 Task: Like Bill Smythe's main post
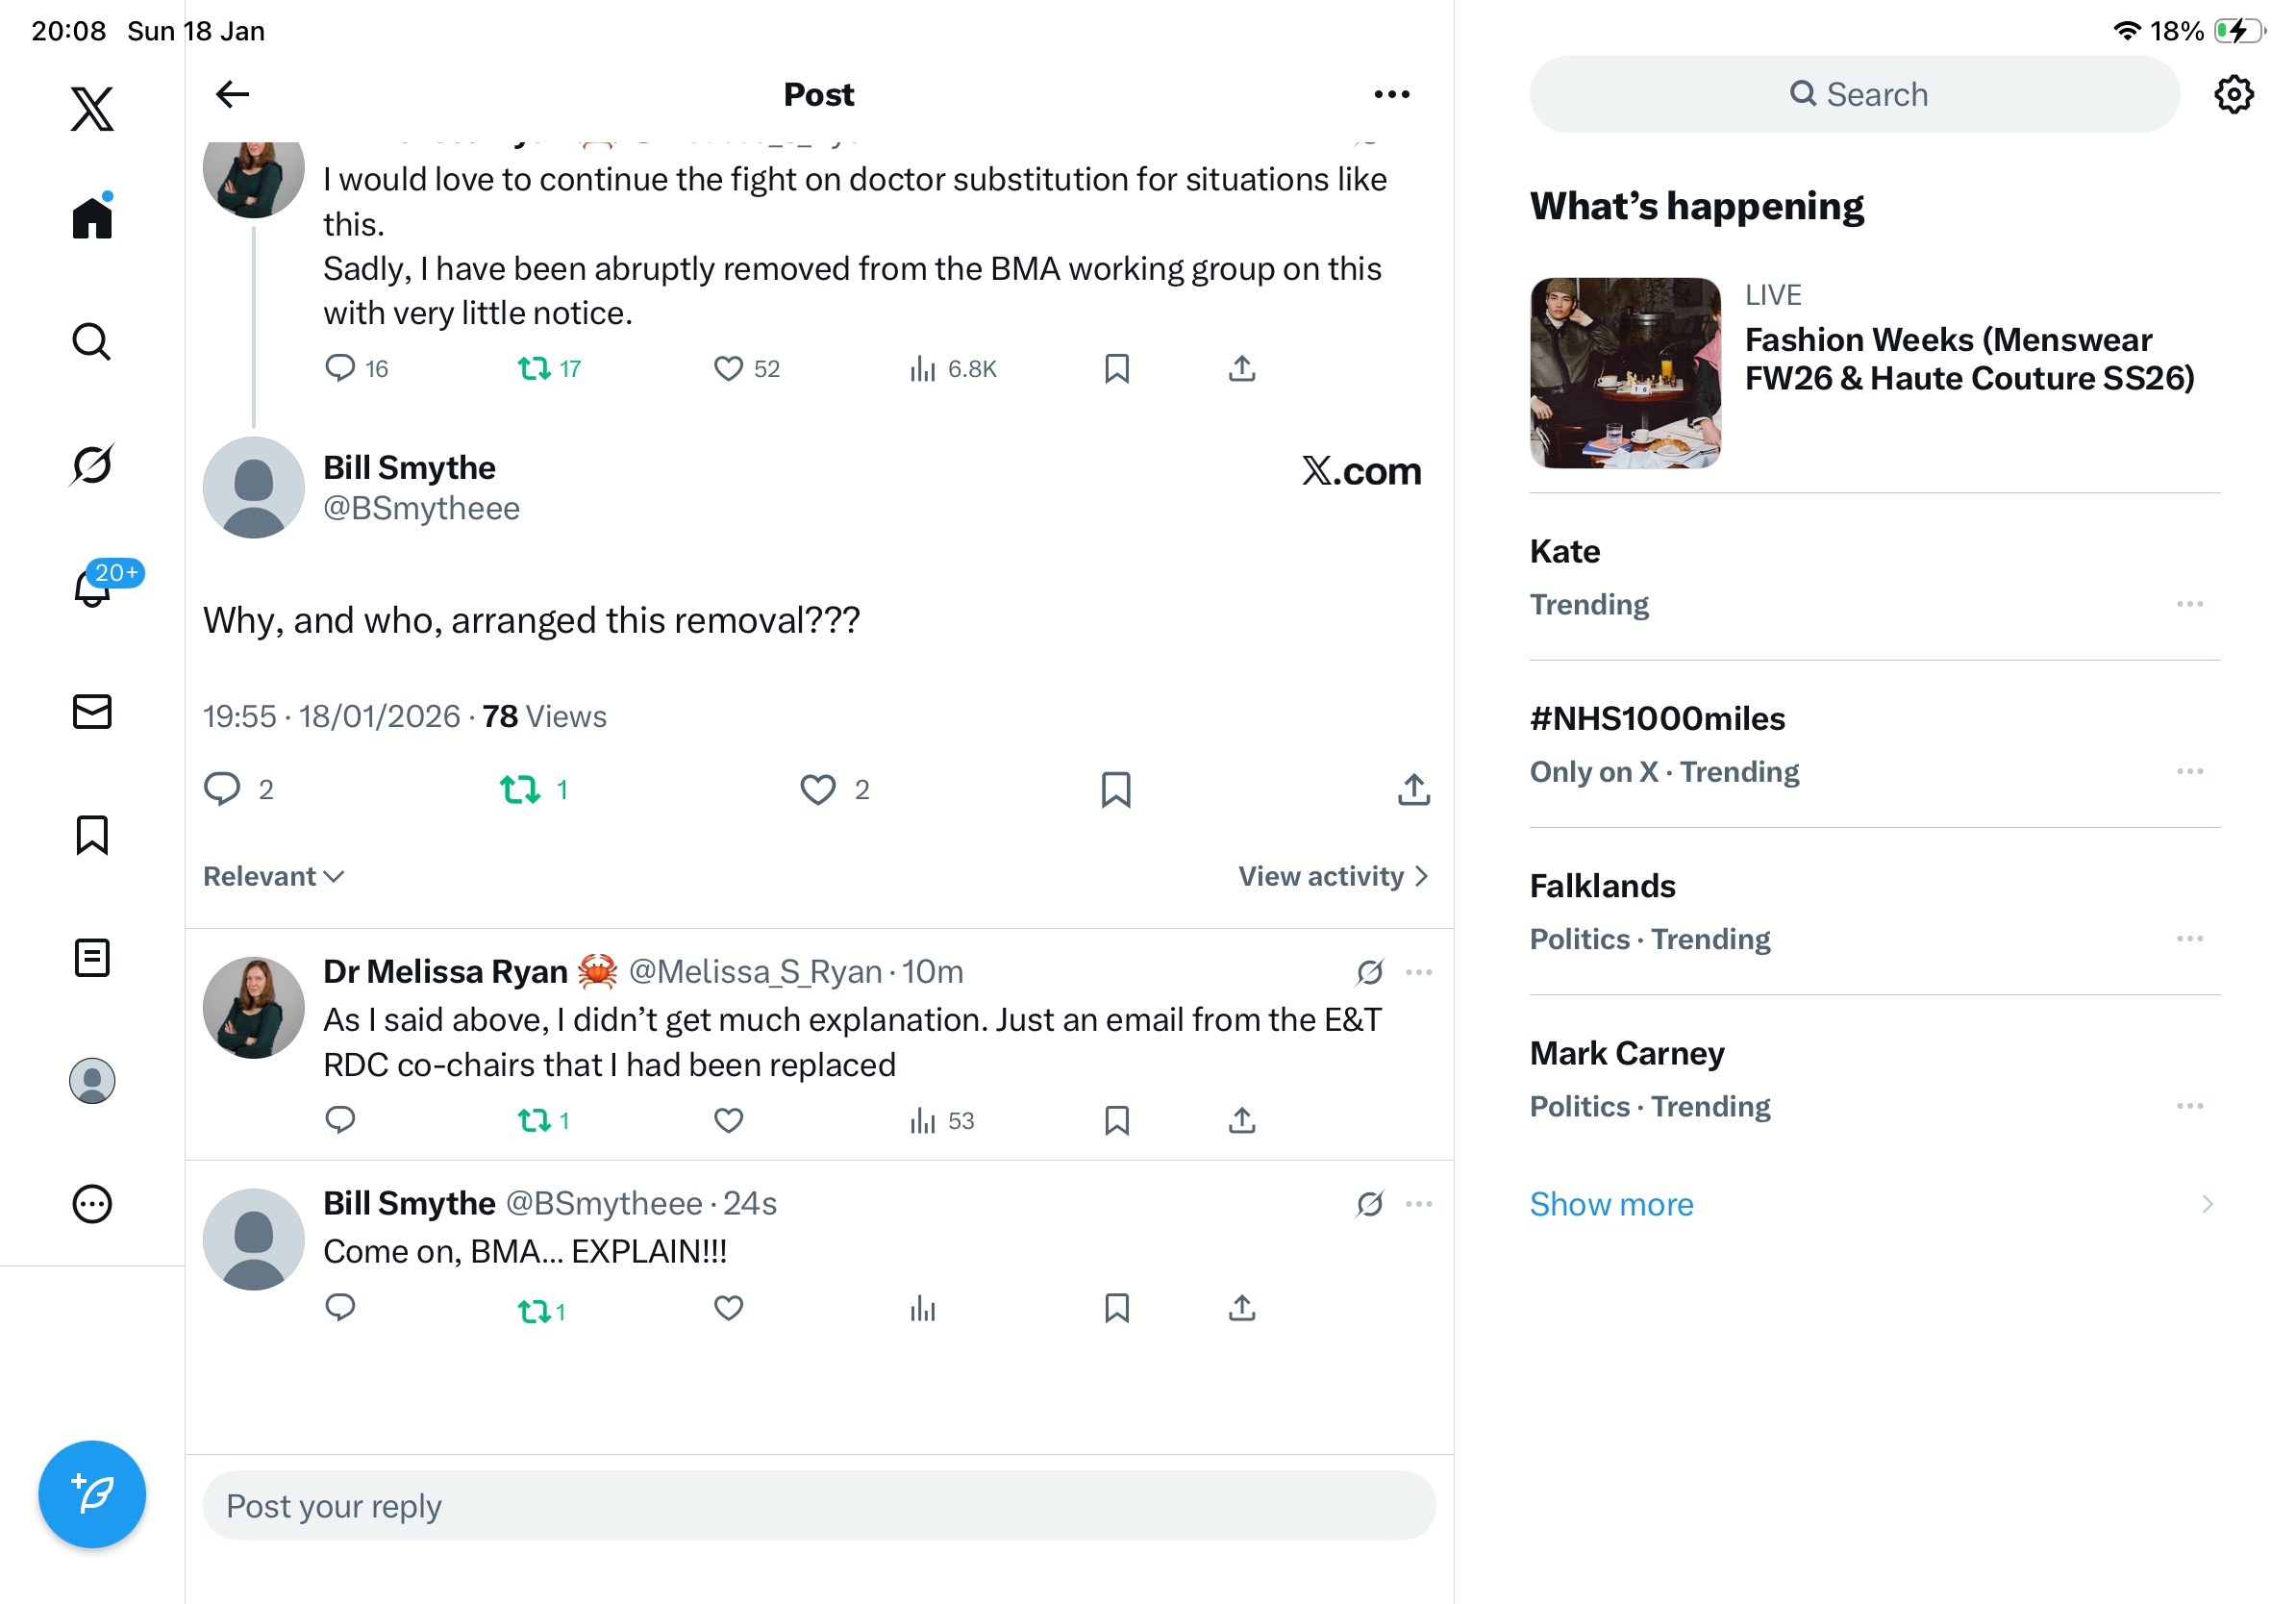point(818,790)
